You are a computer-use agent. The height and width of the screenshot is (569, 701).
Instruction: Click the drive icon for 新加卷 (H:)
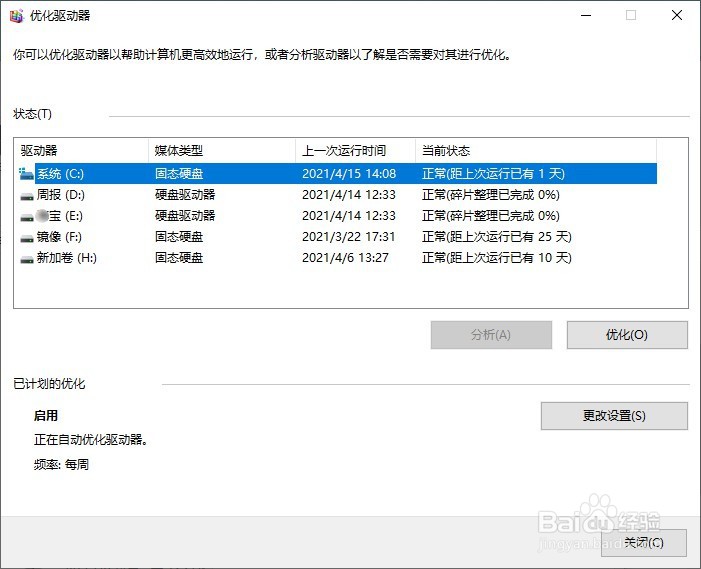pos(27,259)
